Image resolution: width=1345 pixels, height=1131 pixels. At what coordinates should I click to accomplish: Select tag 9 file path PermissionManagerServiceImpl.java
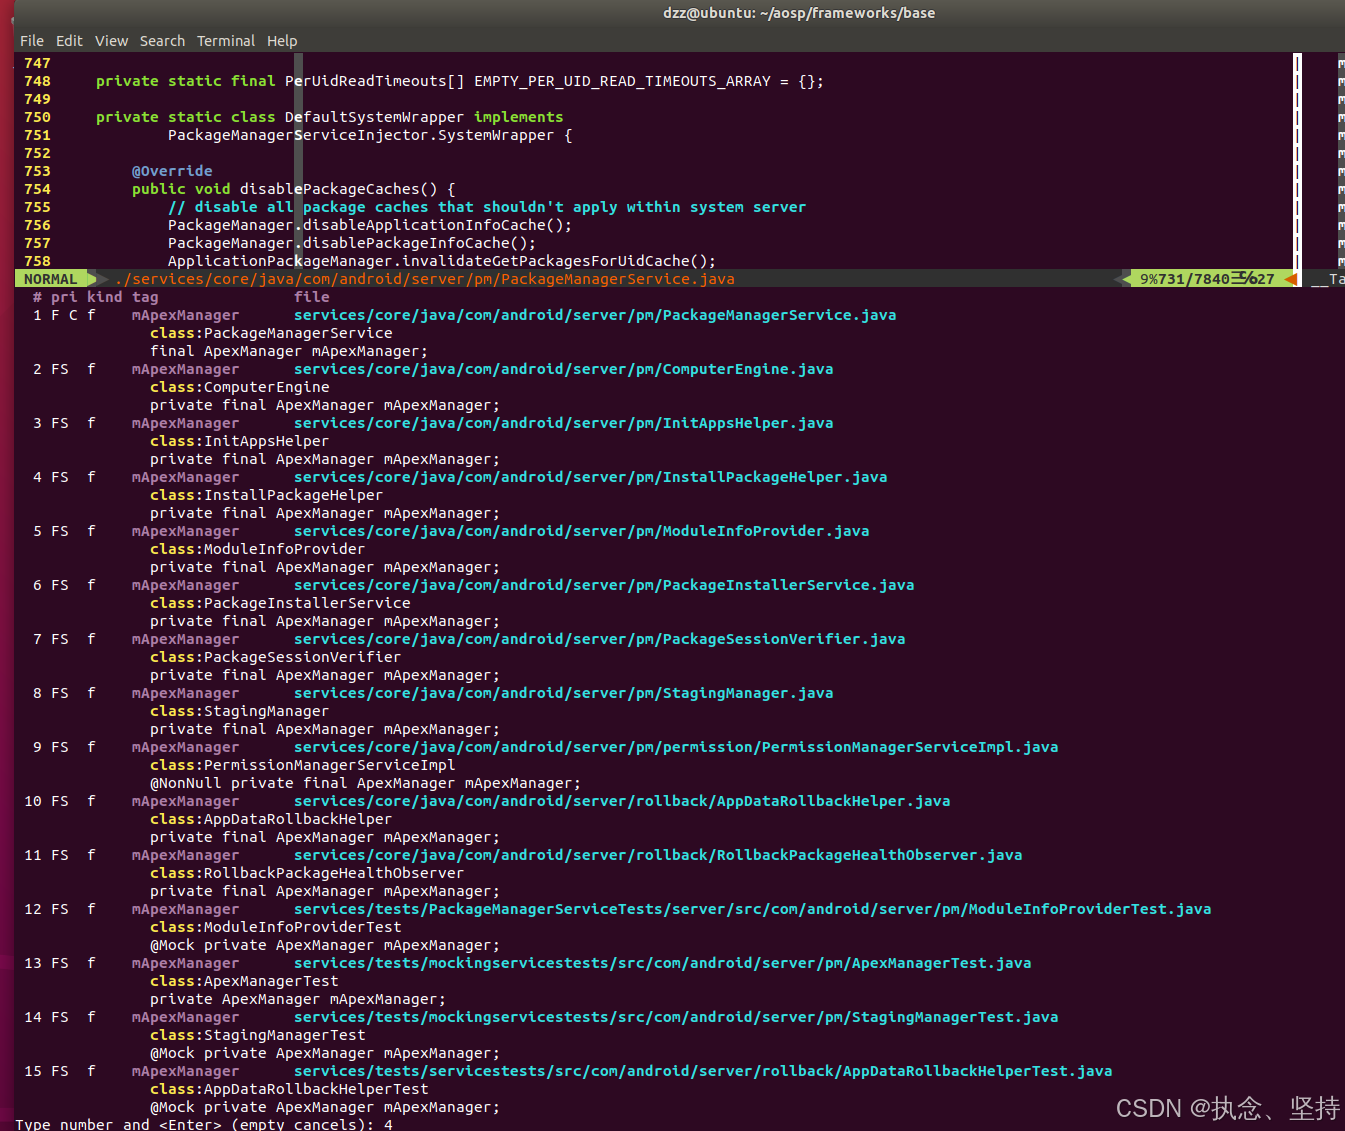click(676, 747)
